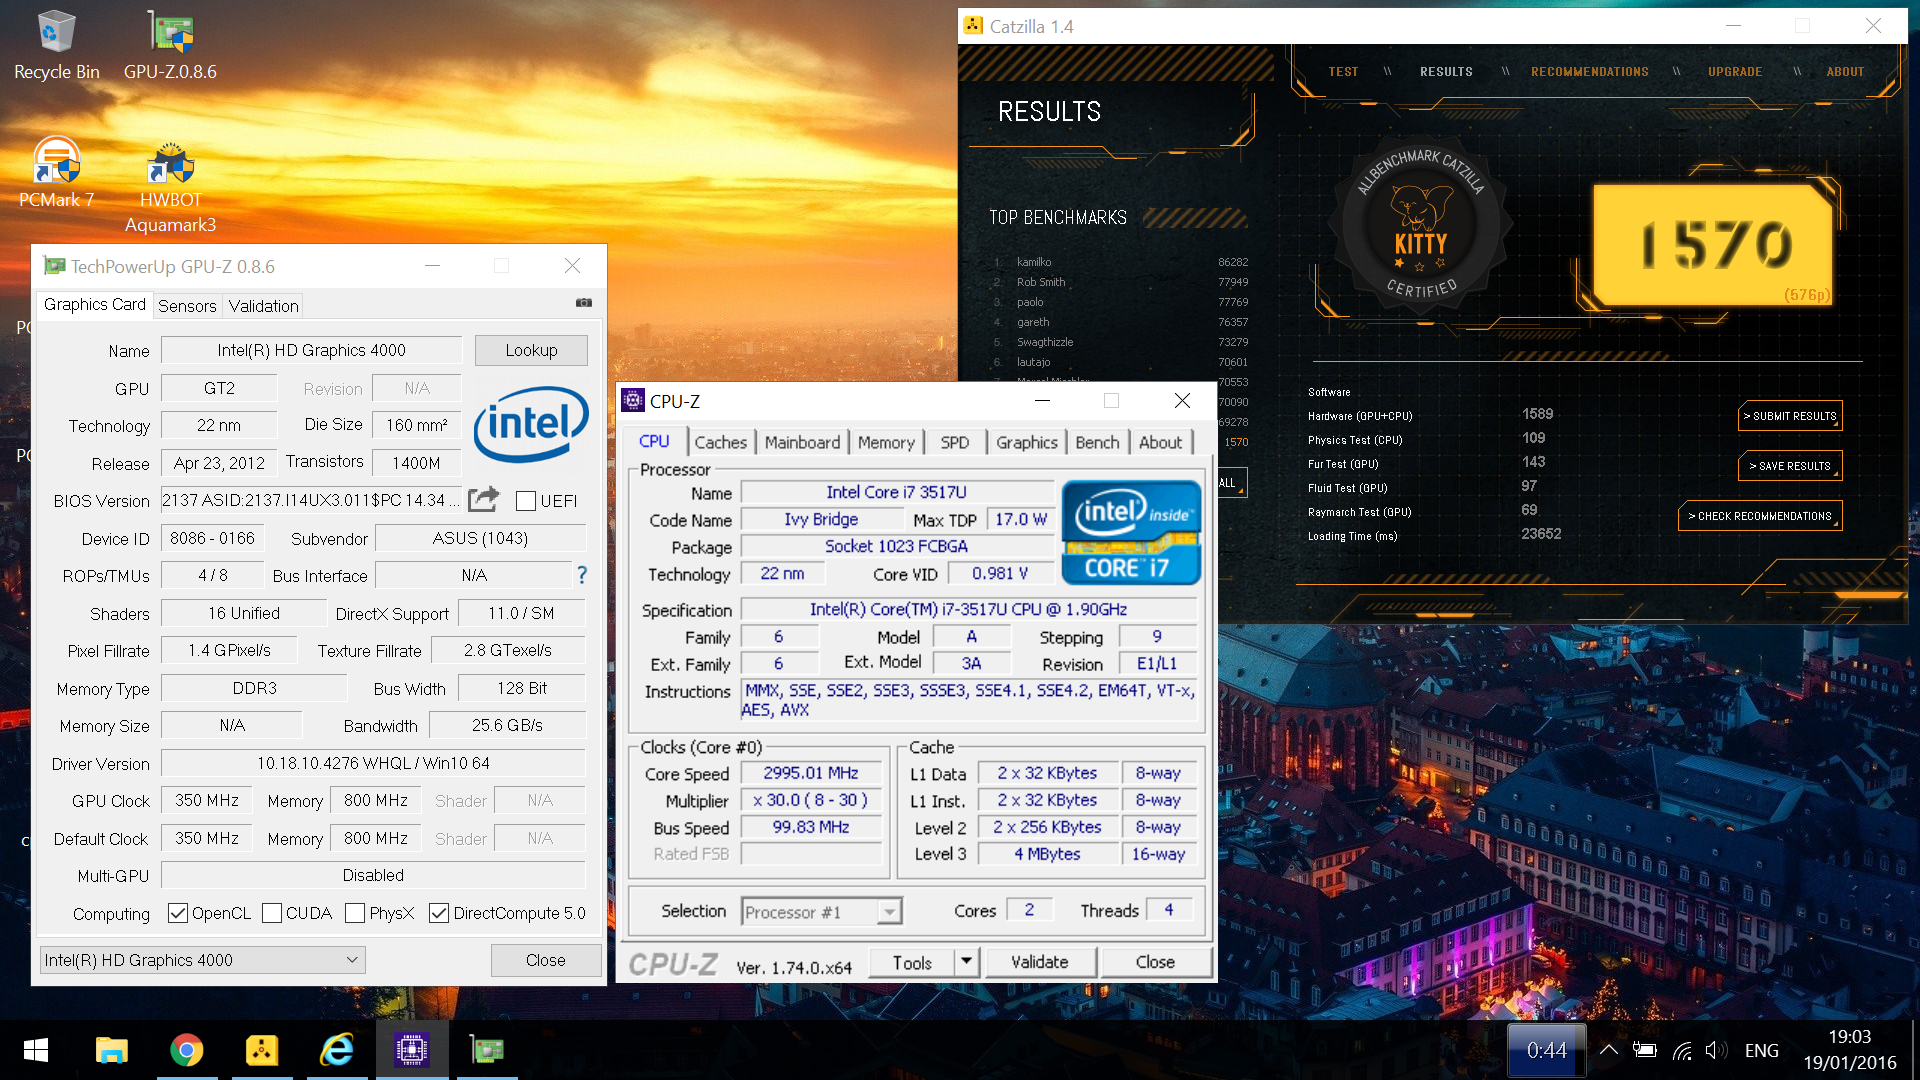This screenshot has width=1920, height=1080.
Task: Click the battery tray icon
Action: [1645, 1050]
